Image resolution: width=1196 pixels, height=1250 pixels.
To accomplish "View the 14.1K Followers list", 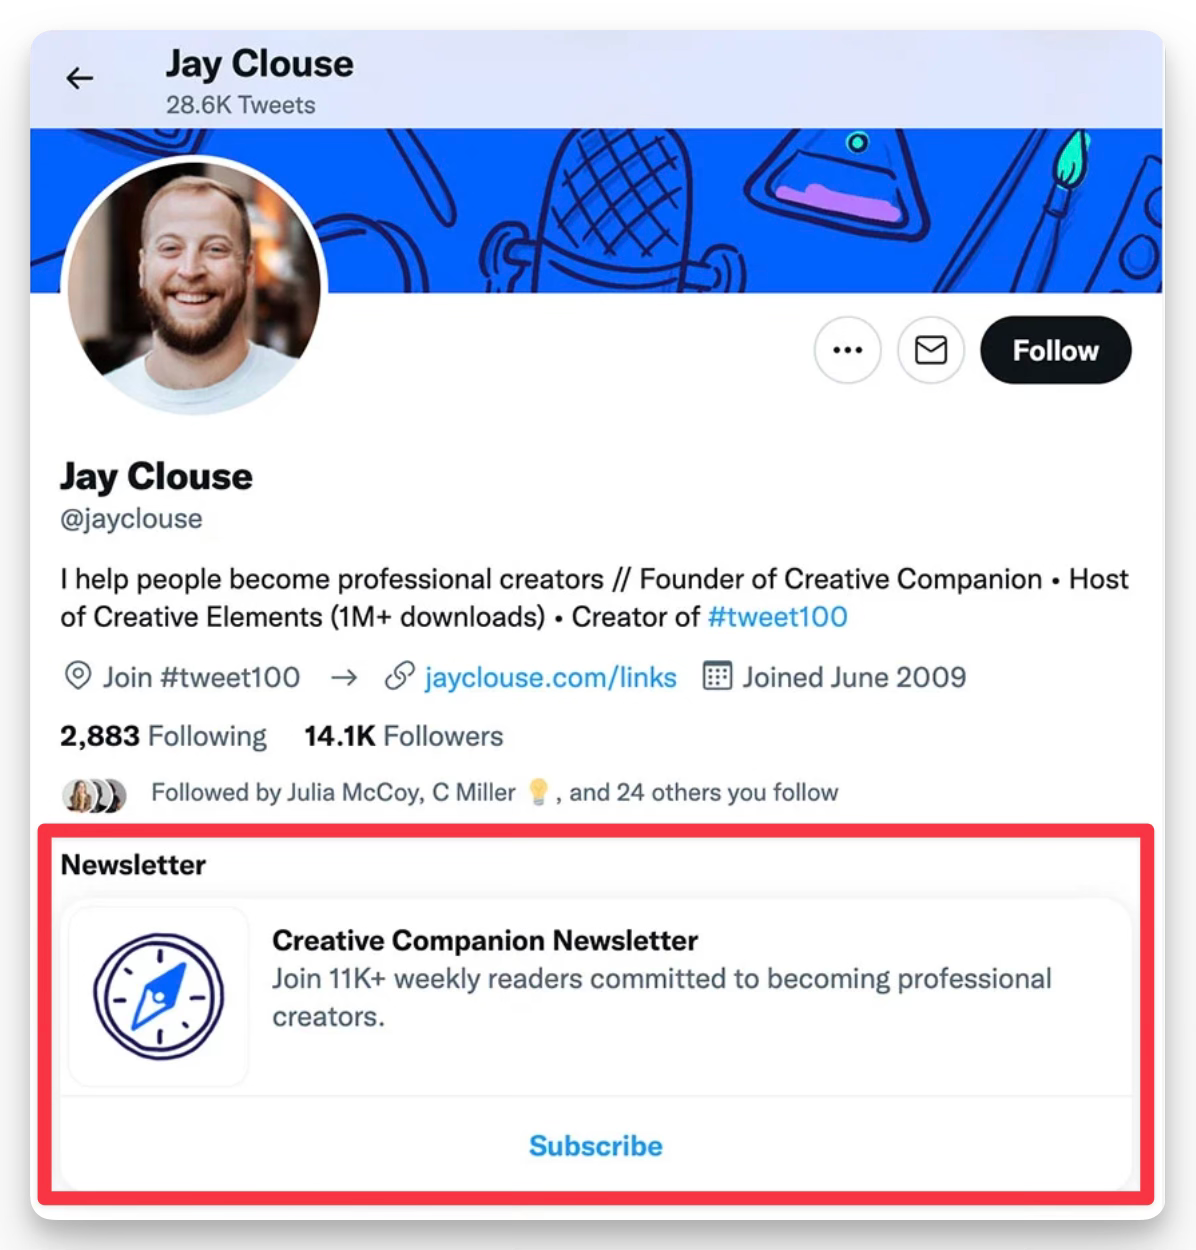I will (x=403, y=737).
